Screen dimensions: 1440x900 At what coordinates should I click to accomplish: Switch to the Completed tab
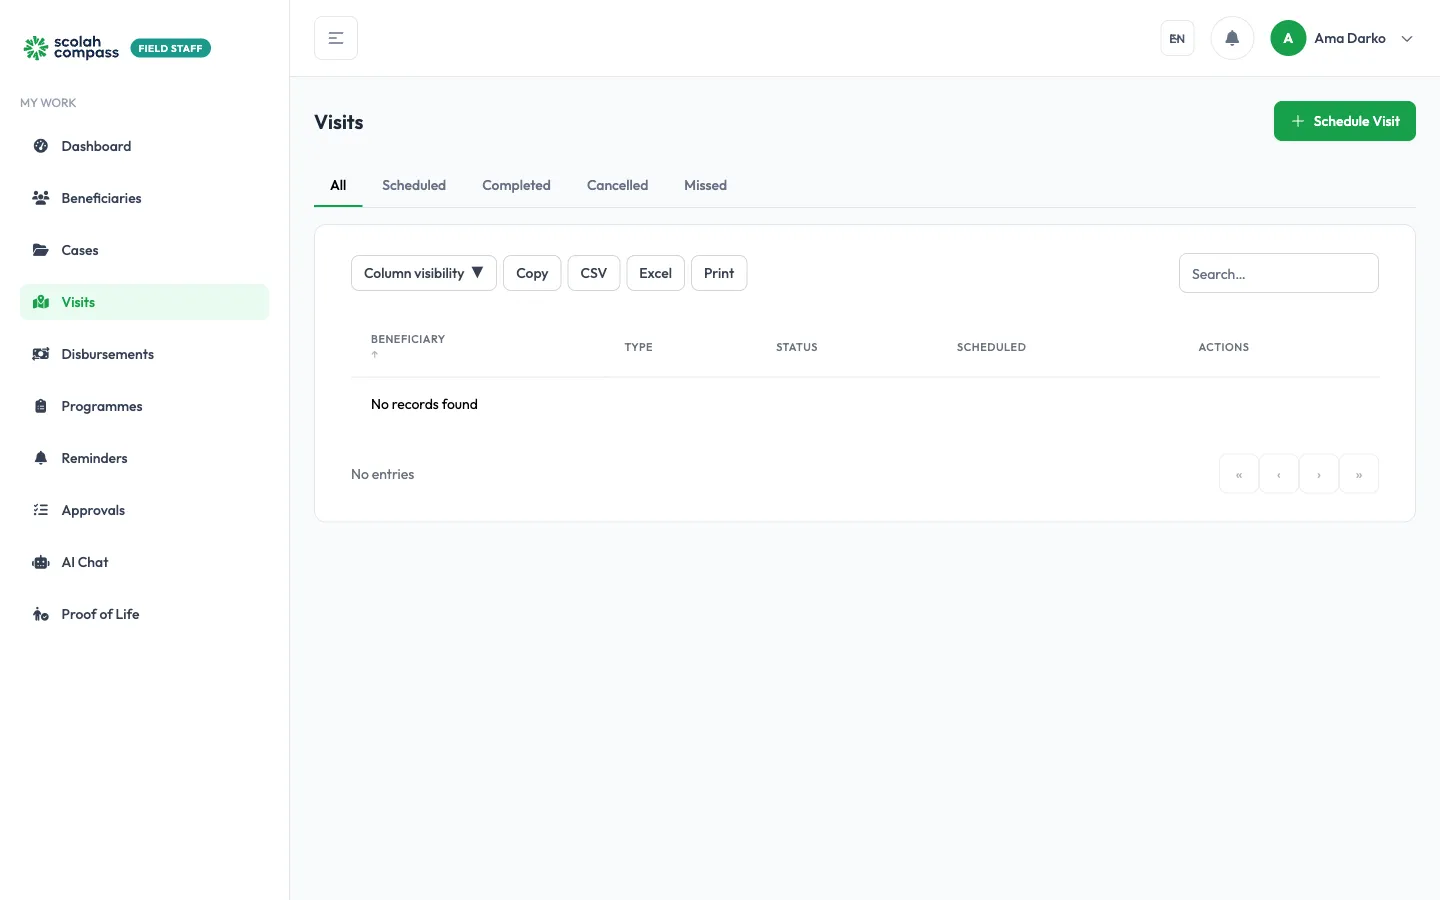(x=516, y=185)
